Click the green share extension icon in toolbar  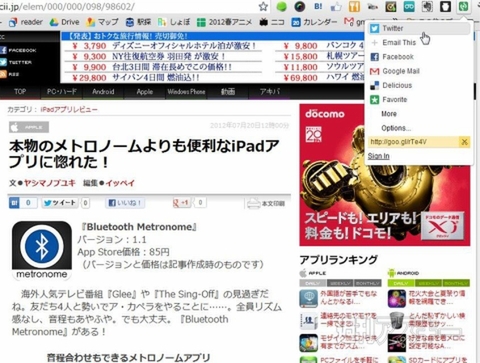tap(463, 6)
